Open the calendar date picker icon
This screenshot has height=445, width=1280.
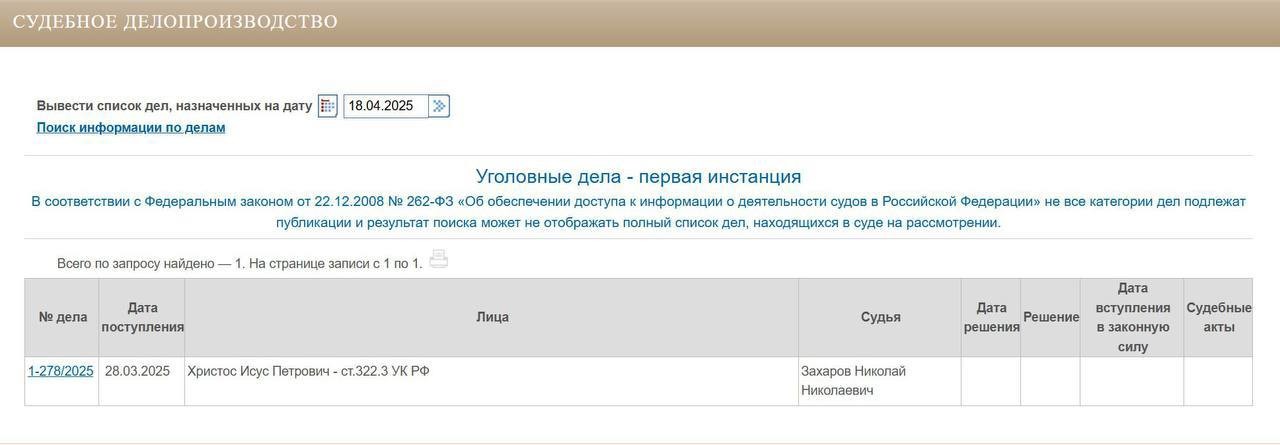tap(327, 106)
